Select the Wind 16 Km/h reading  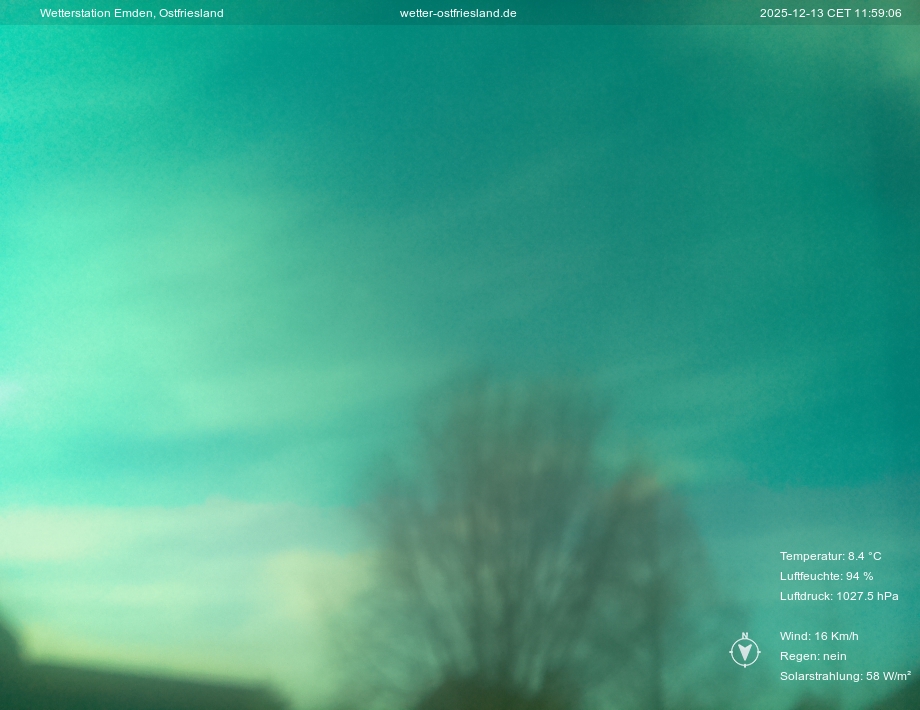pos(819,636)
